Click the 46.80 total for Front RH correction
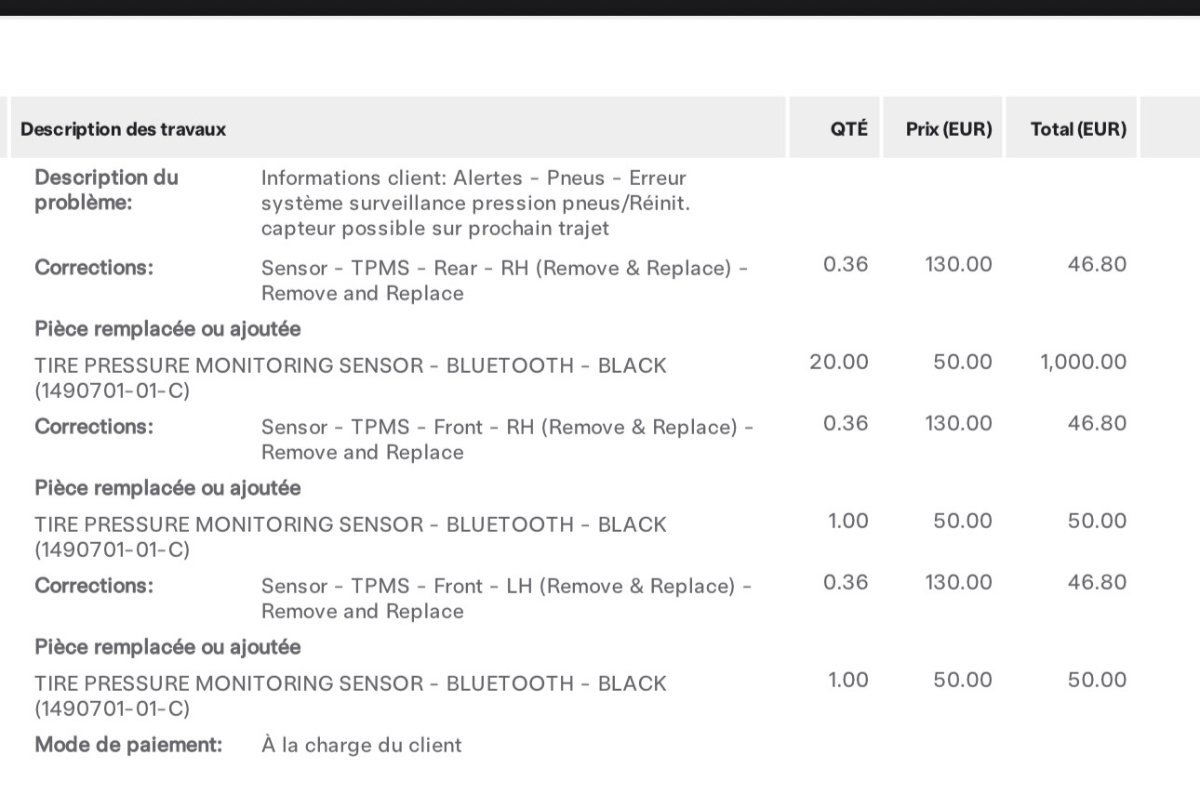The height and width of the screenshot is (808, 1200). tap(1096, 423)
